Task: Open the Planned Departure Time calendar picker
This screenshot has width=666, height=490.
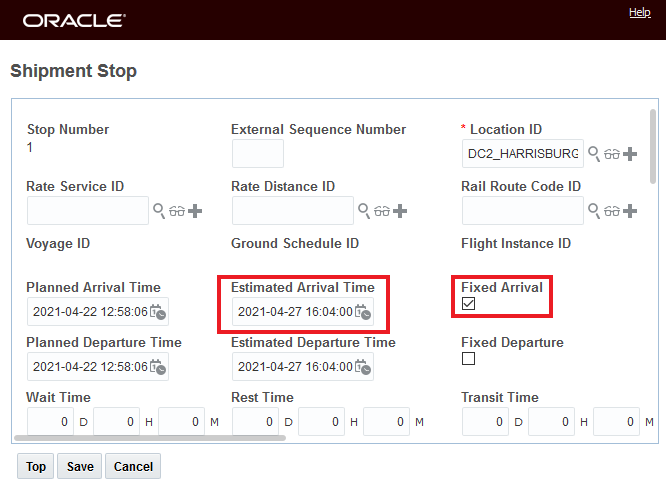Action: 158,367
